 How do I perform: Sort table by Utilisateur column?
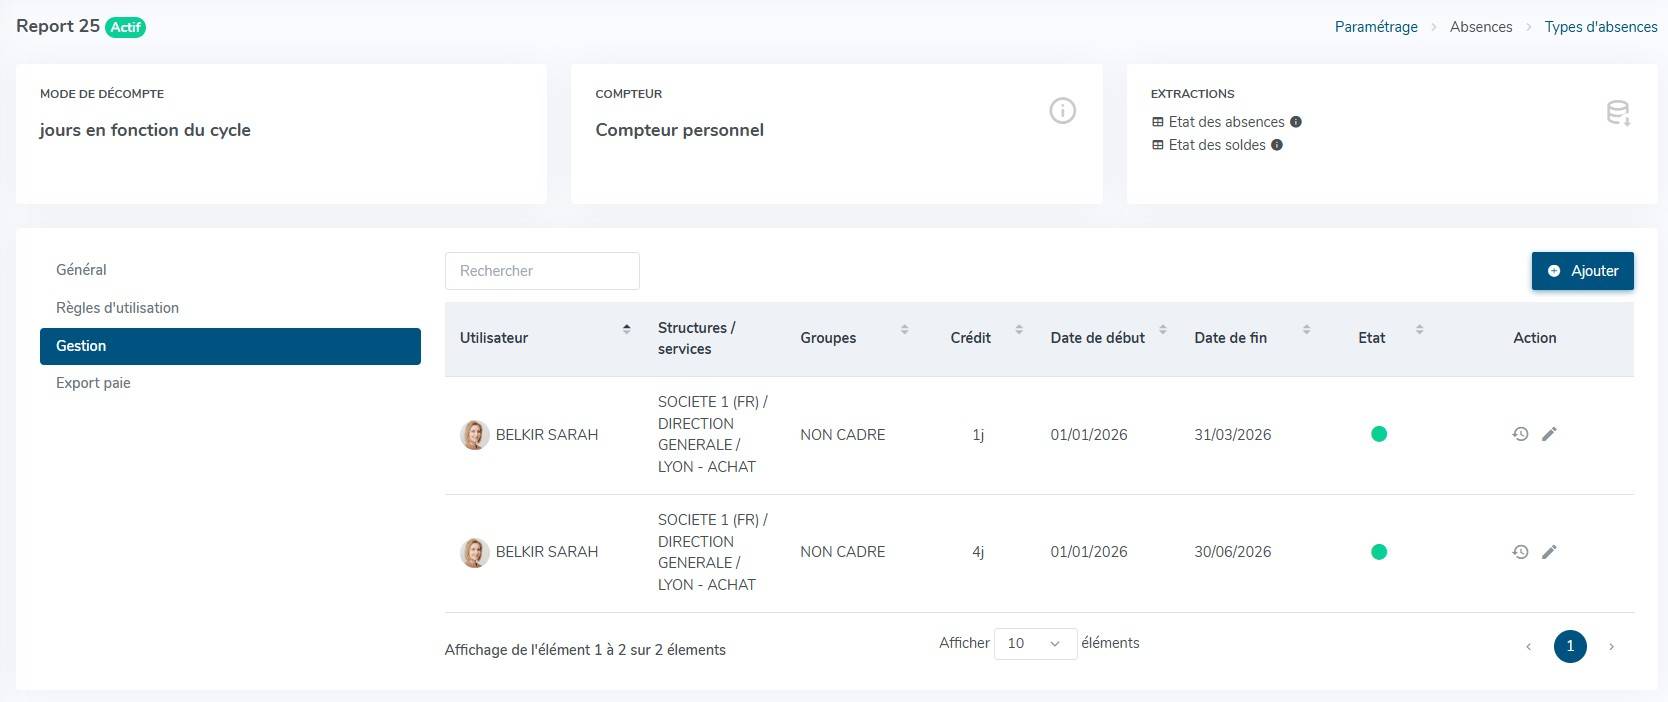coord(626,329)
